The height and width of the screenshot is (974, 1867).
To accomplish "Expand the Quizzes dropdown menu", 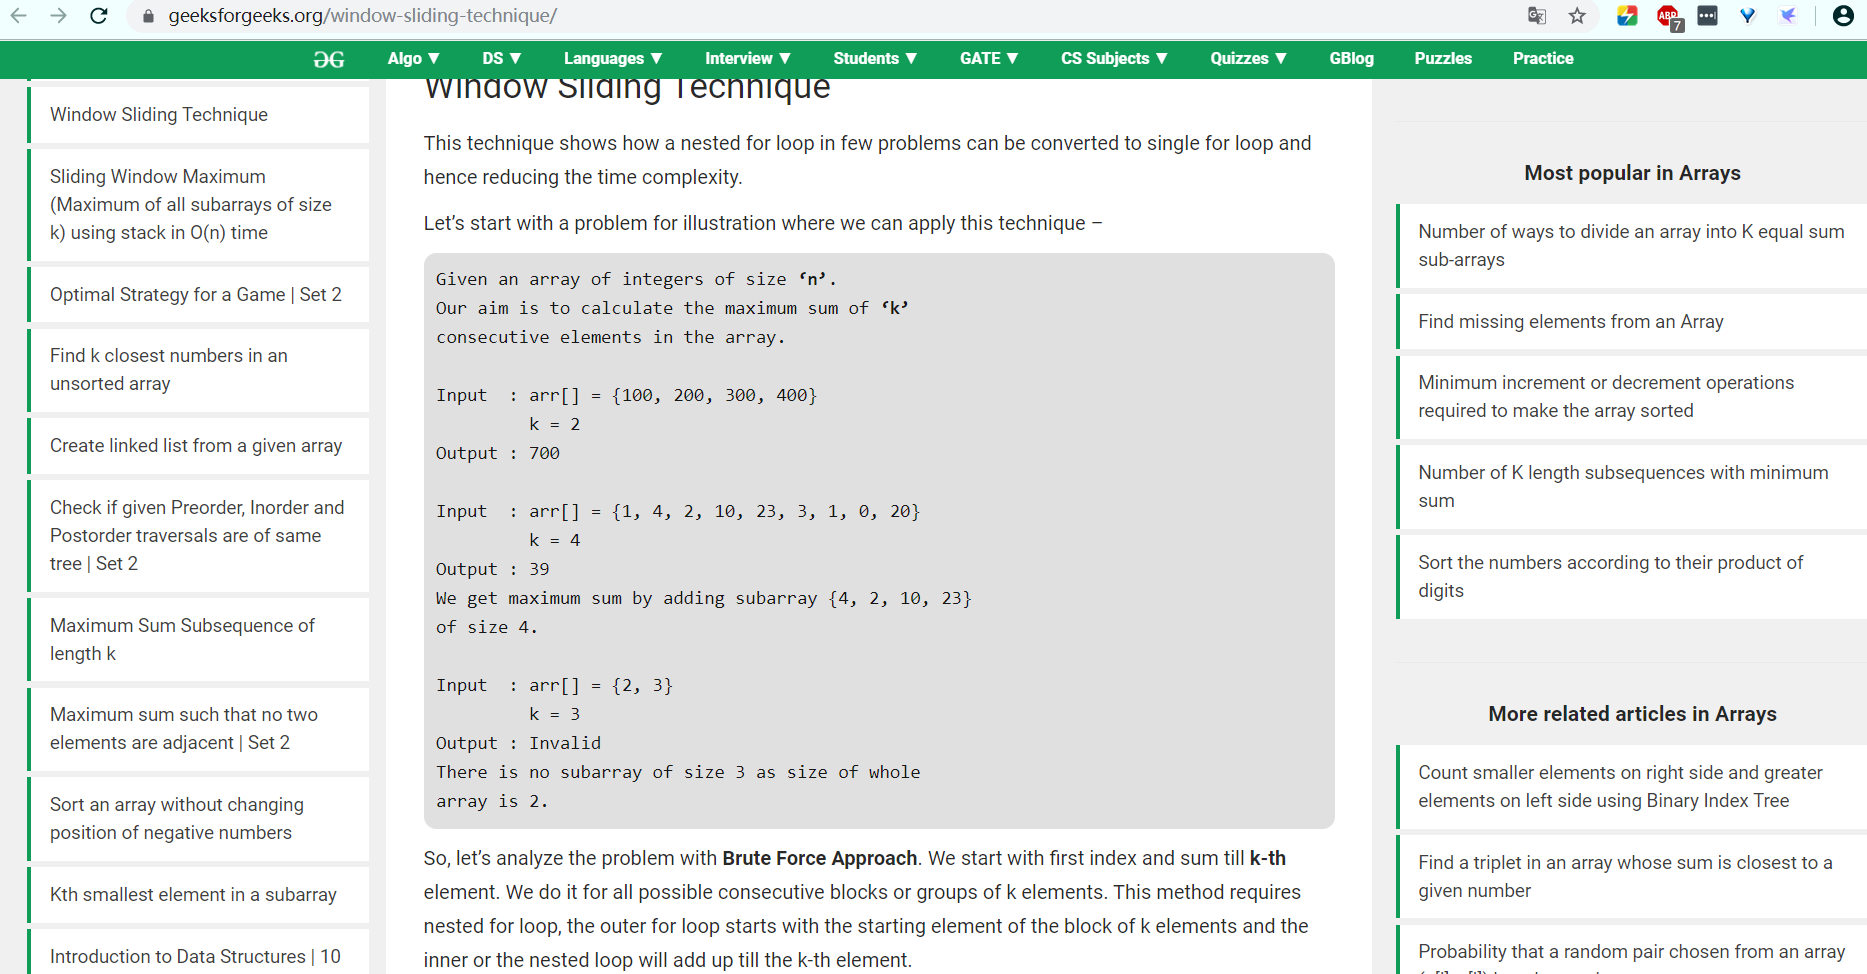I will pyautogui.click(x=1248, y=59).
